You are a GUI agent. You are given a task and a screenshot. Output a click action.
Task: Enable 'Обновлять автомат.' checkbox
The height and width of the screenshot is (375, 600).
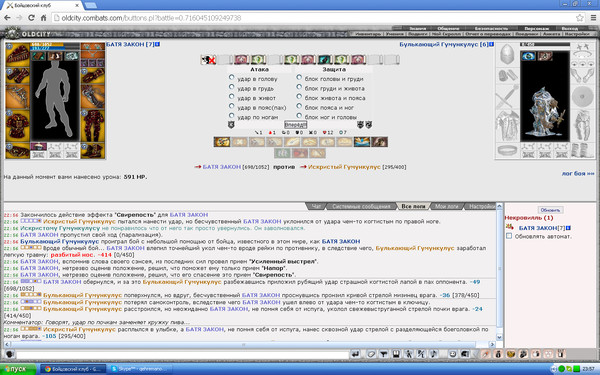pos(509,236)
